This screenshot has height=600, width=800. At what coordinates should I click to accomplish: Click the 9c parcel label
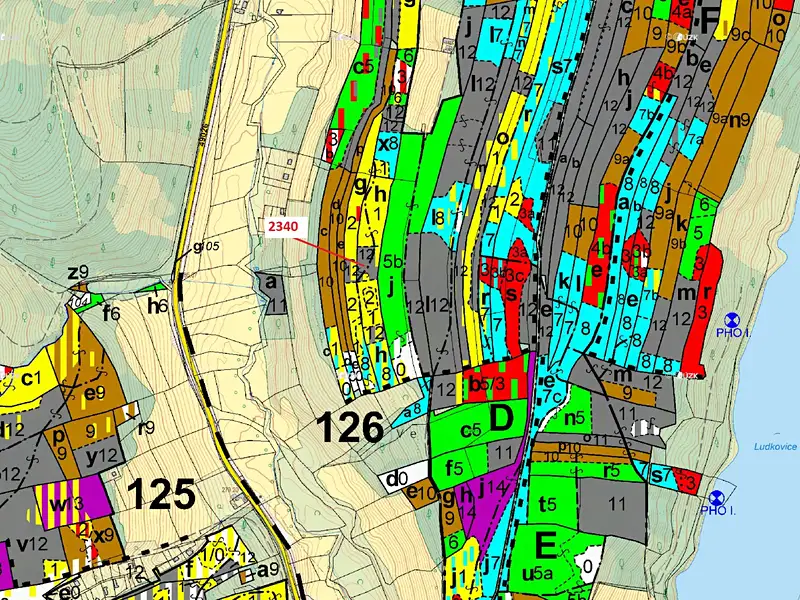coord(740,35)
